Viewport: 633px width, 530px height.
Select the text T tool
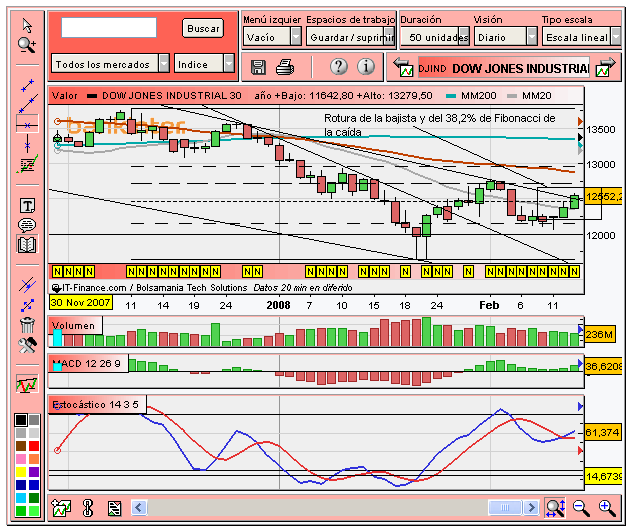coord(27,205)
